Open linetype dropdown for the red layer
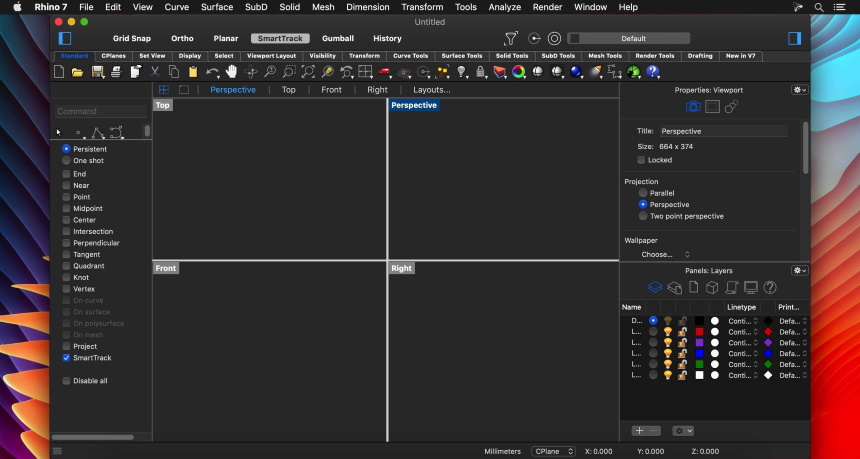This screenshot has height=459, width=860. point(743,332)
